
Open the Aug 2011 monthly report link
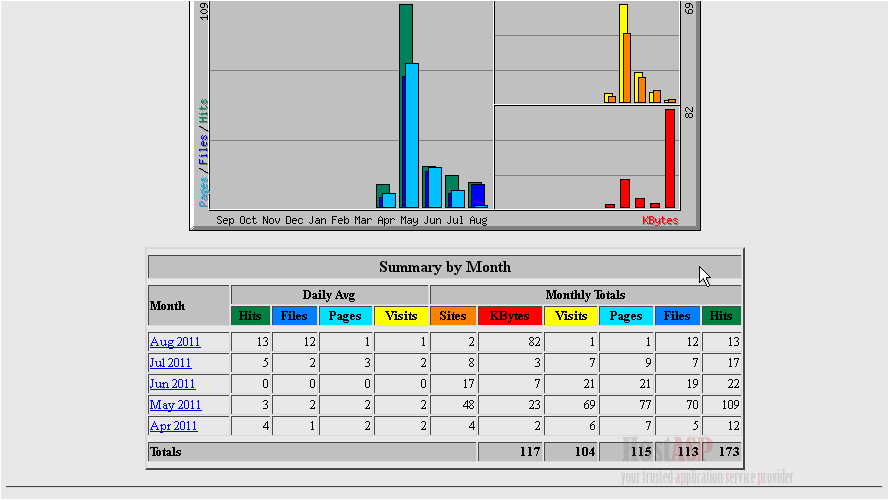click(175, 342)
